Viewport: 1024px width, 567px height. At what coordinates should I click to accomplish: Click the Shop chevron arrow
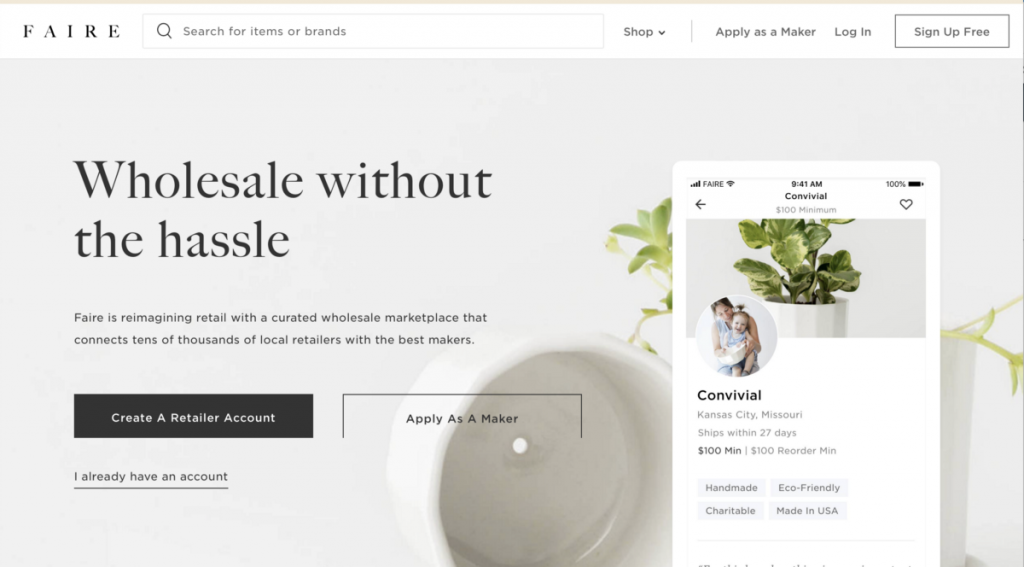tap(662, 33)
